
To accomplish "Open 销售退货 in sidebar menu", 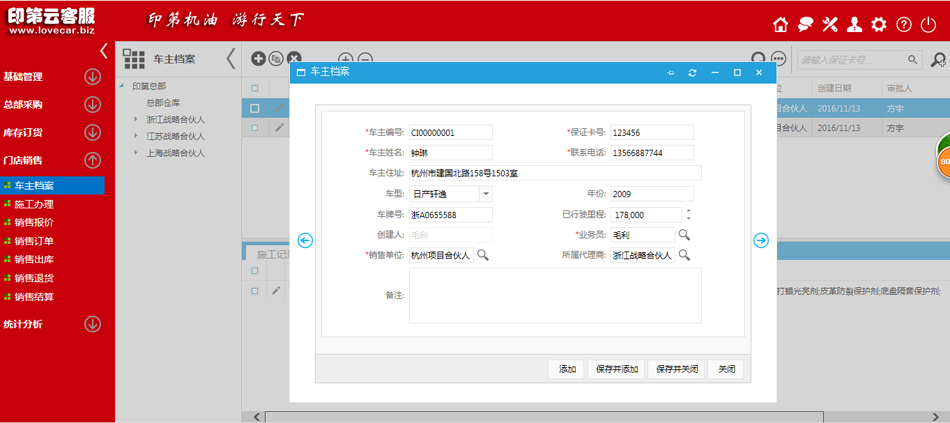I will (x=34, y=278).
